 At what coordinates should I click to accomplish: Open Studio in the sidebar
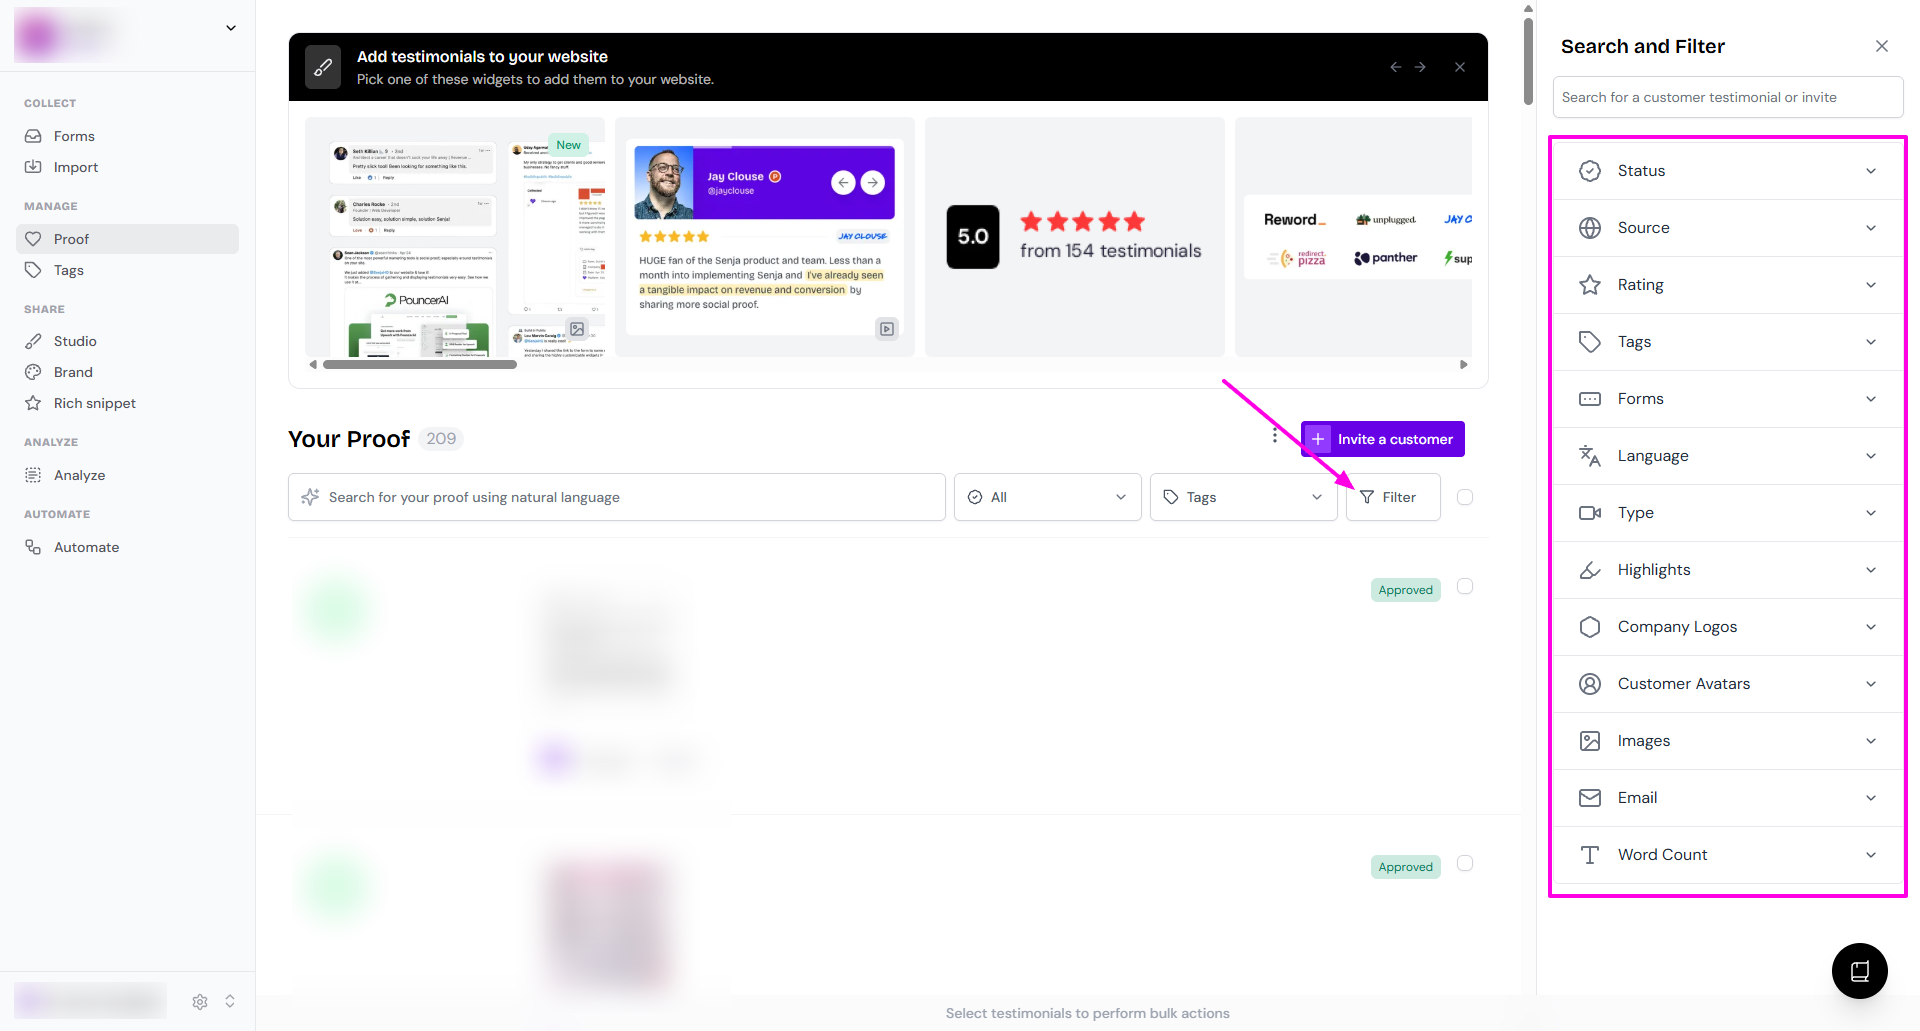[75, 341]
